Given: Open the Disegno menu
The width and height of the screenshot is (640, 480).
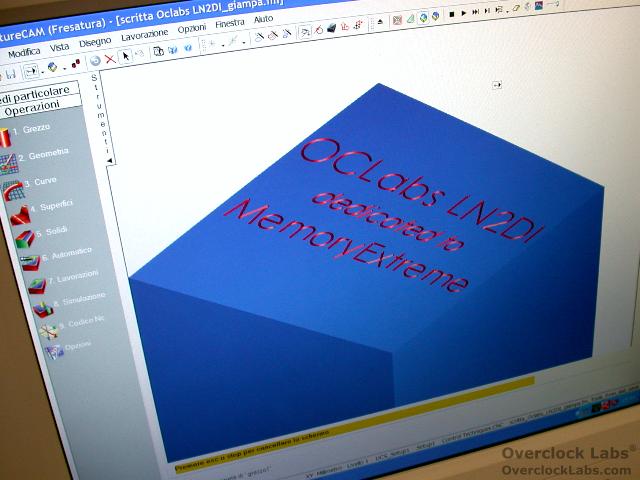Looking at the screenshot, I should click(x=95, y=42).
